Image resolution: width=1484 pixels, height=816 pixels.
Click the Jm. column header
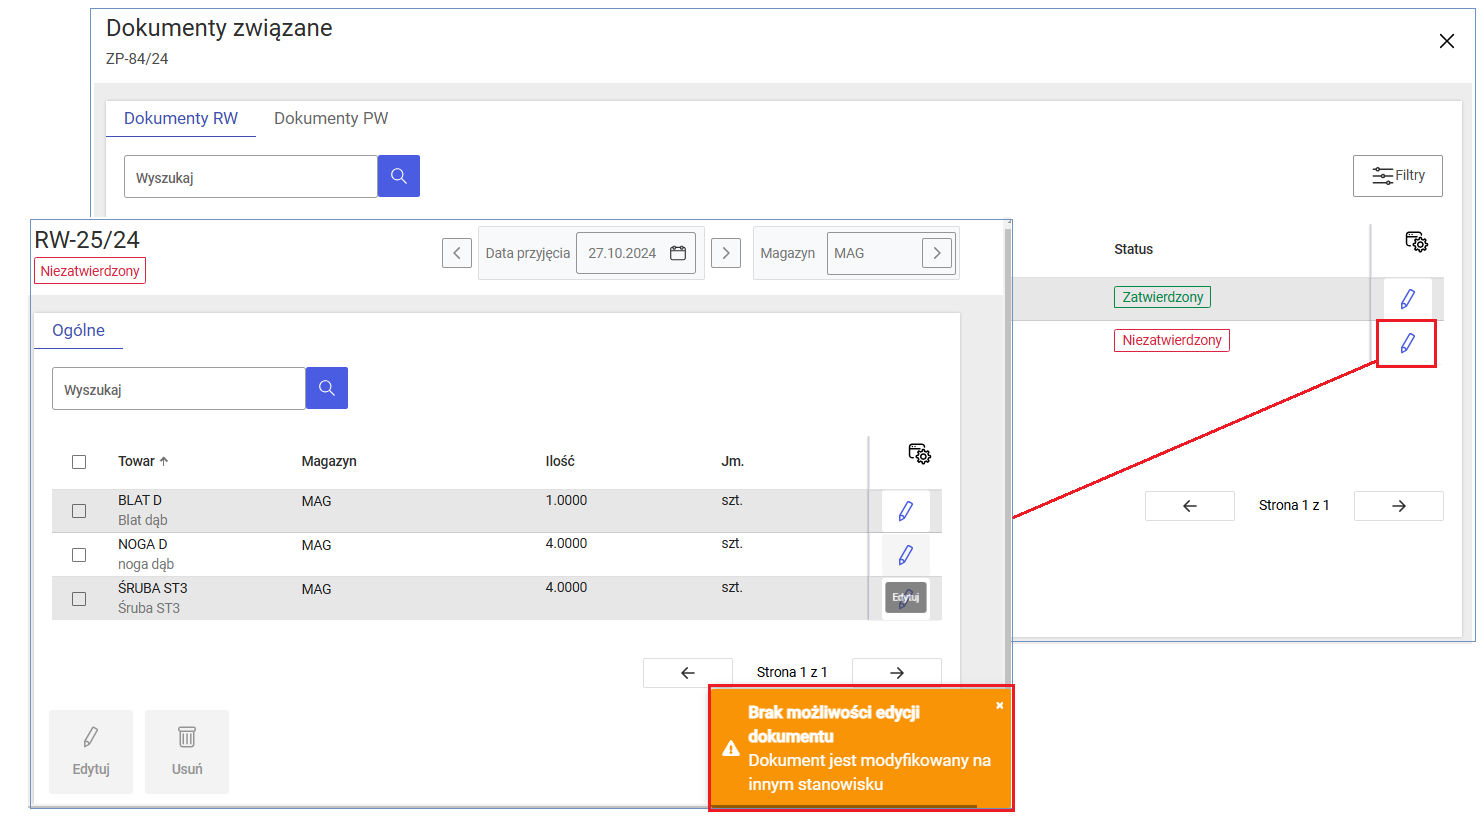(x=733, y=461)
